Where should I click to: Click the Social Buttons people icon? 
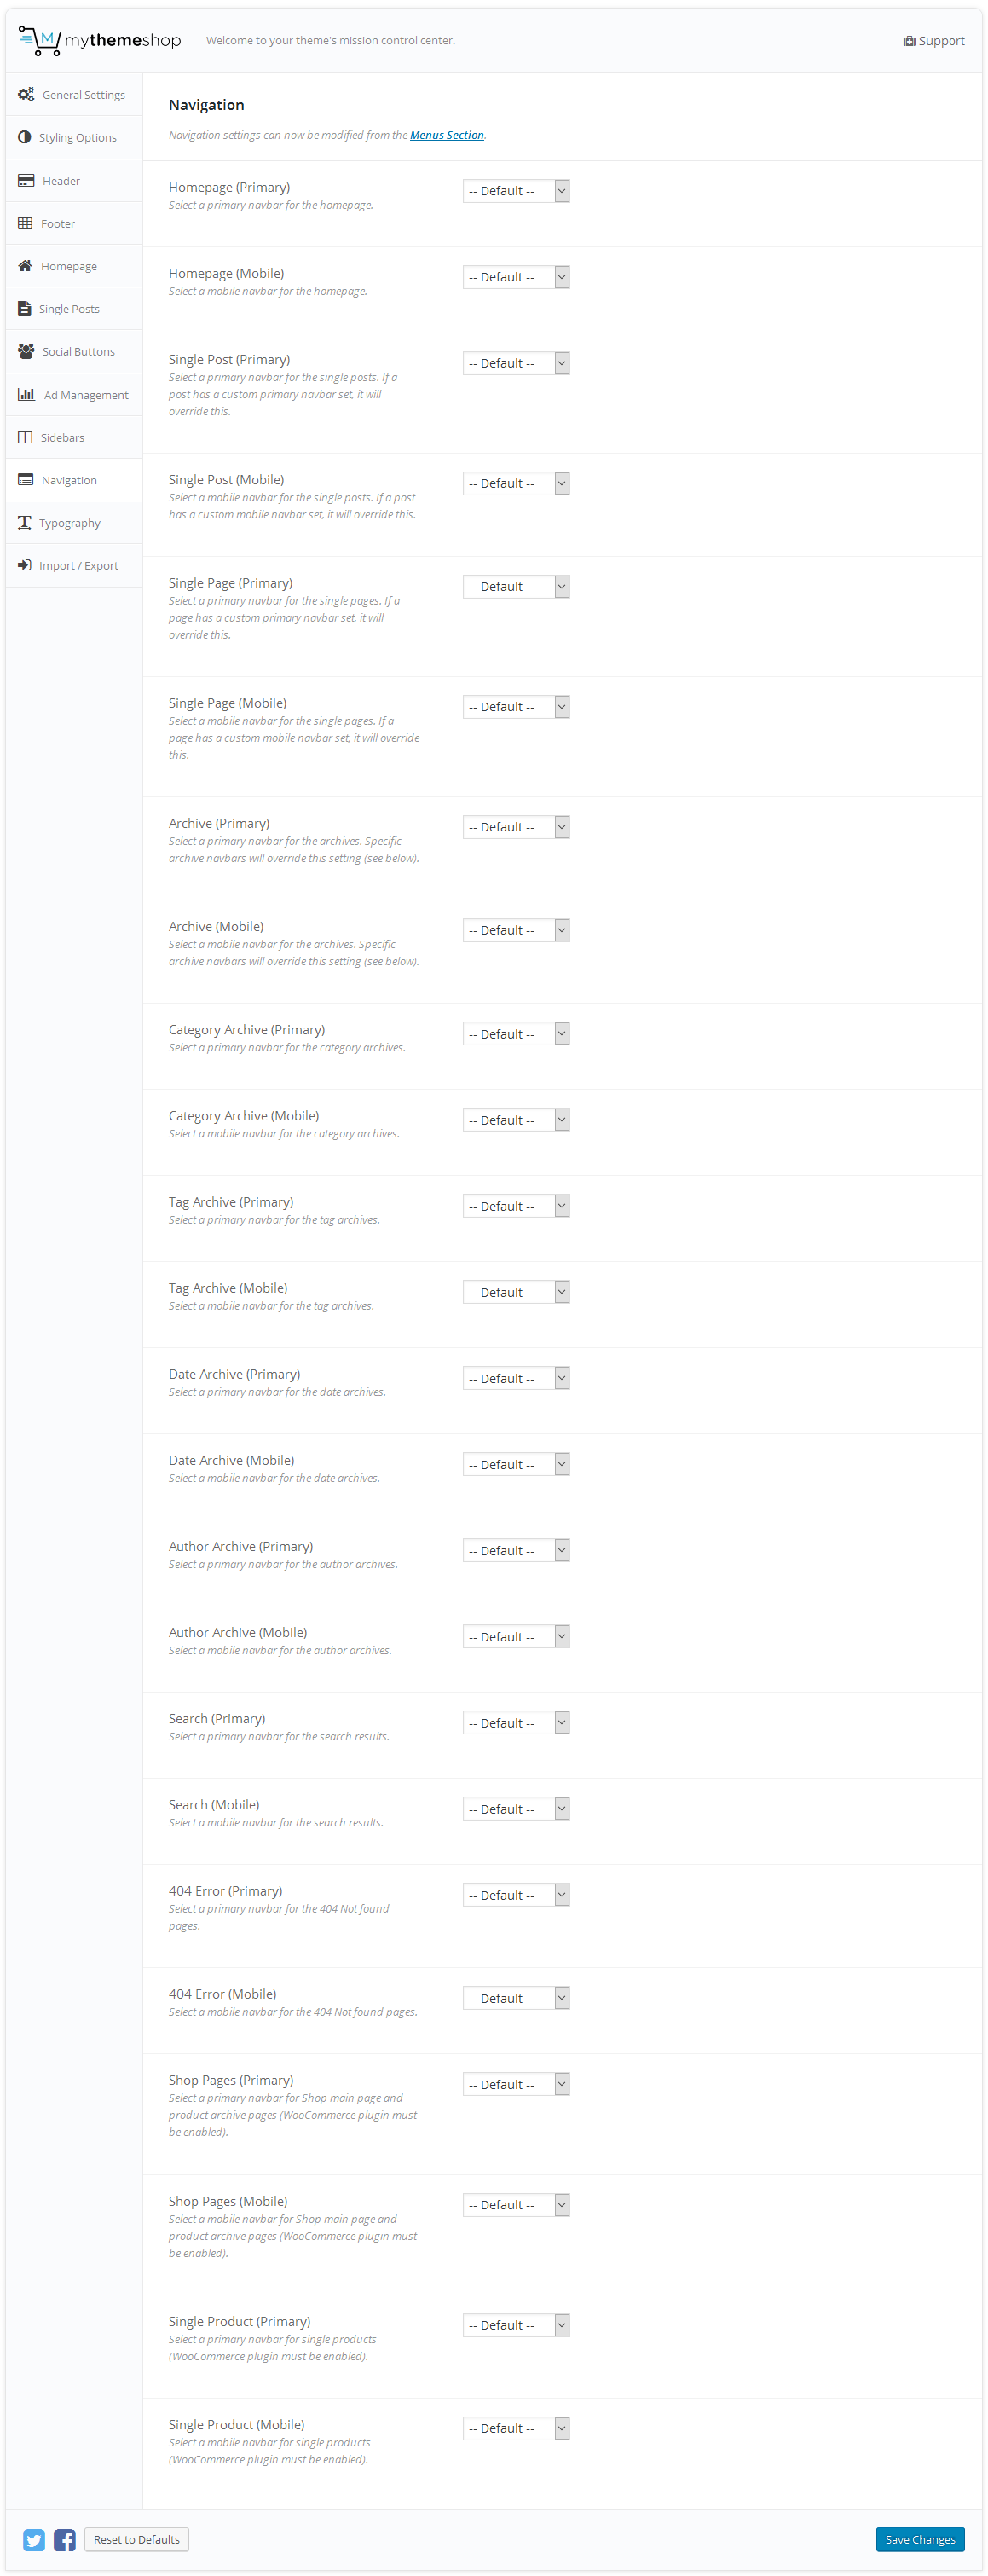point(26,352)
